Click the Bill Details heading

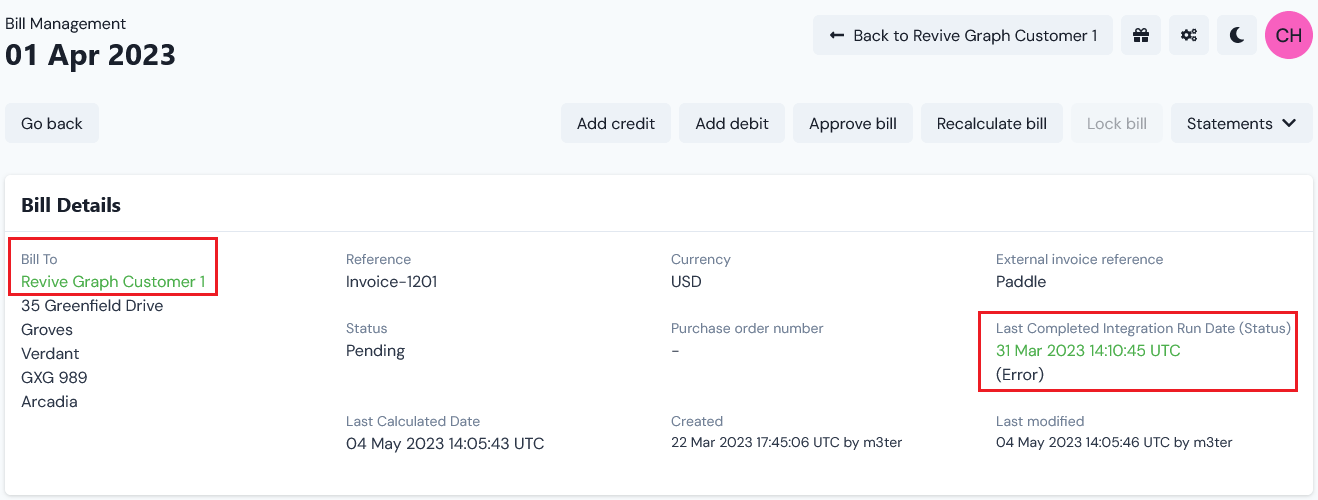click(71, 205)
